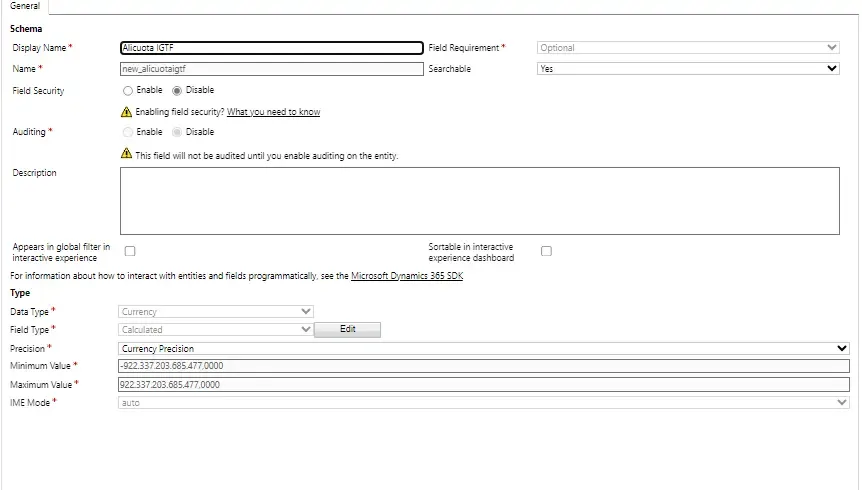
Task: Open the Data Type dropdown
Action: coord(216,312)
